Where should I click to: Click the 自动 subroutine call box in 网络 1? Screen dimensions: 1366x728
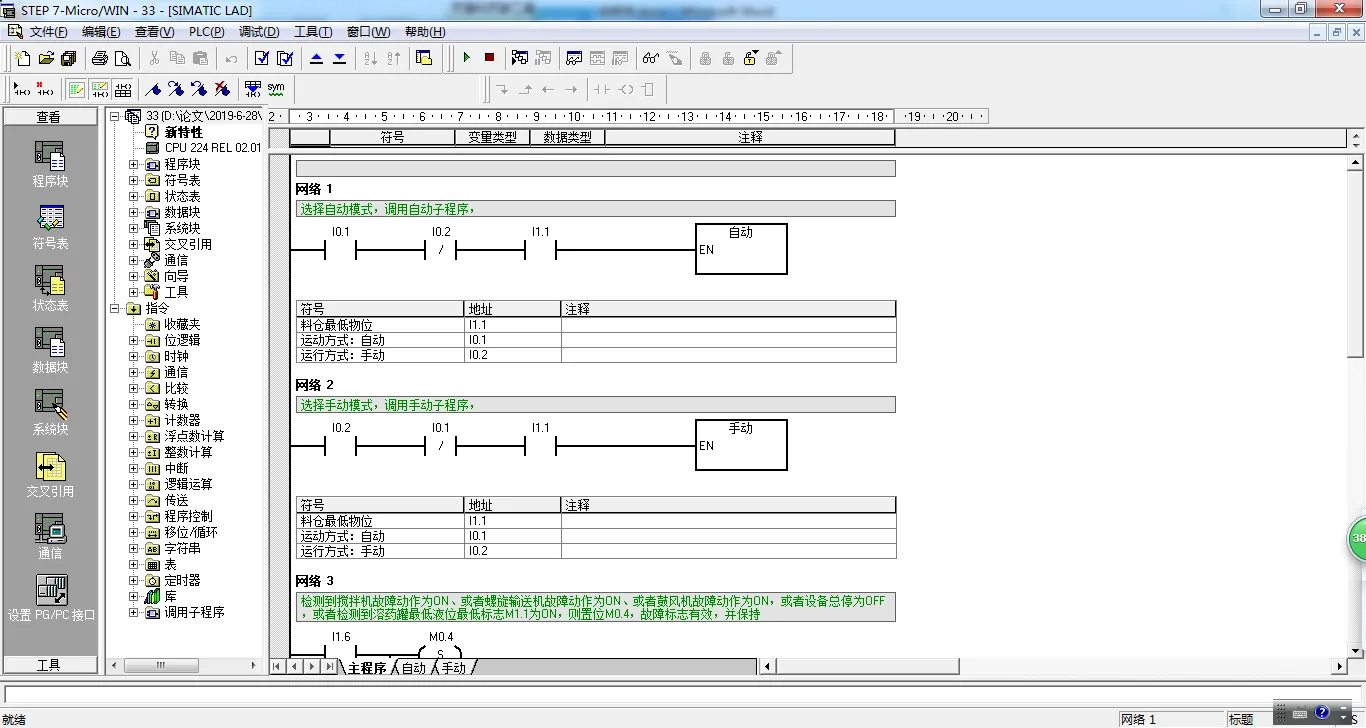741,249
